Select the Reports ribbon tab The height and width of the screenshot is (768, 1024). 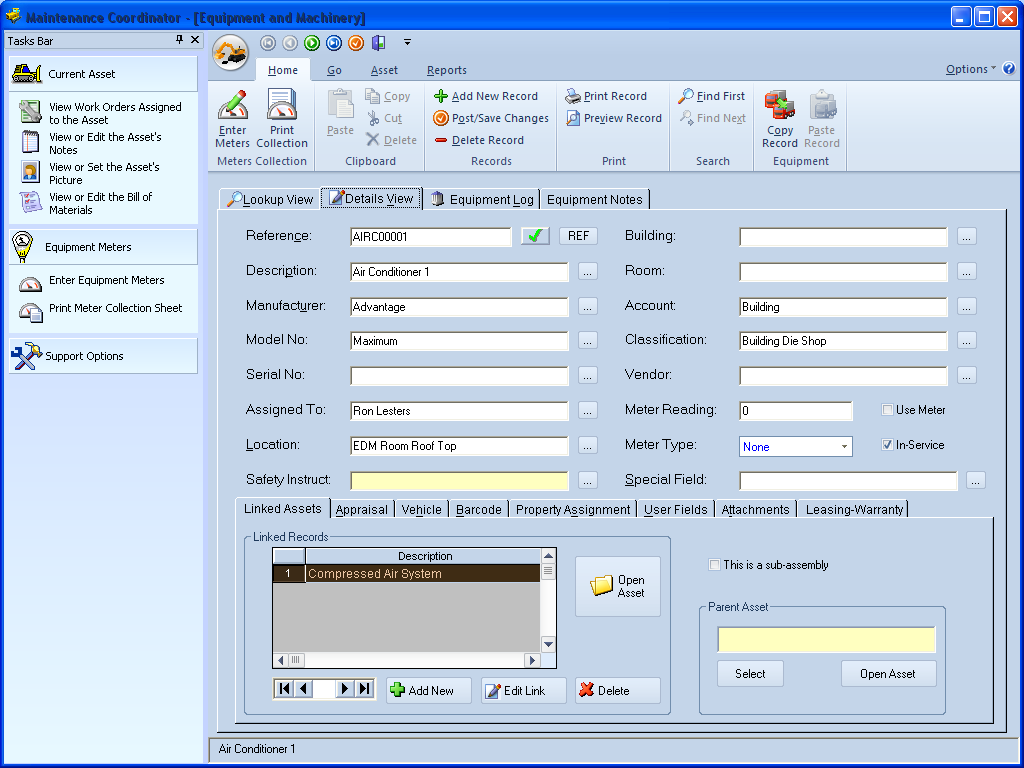[x=446, y=70]
